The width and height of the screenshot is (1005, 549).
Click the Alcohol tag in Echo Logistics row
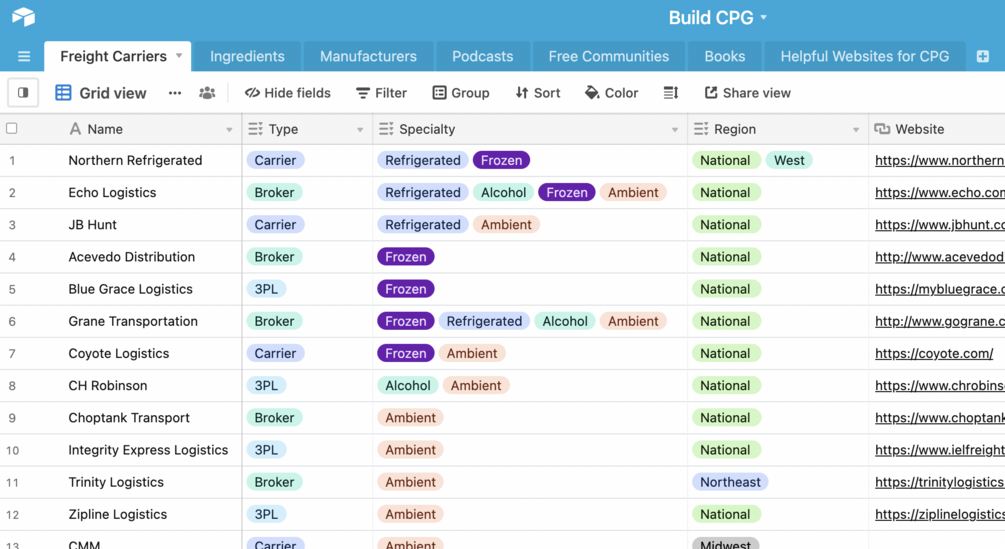pos(503,193)
